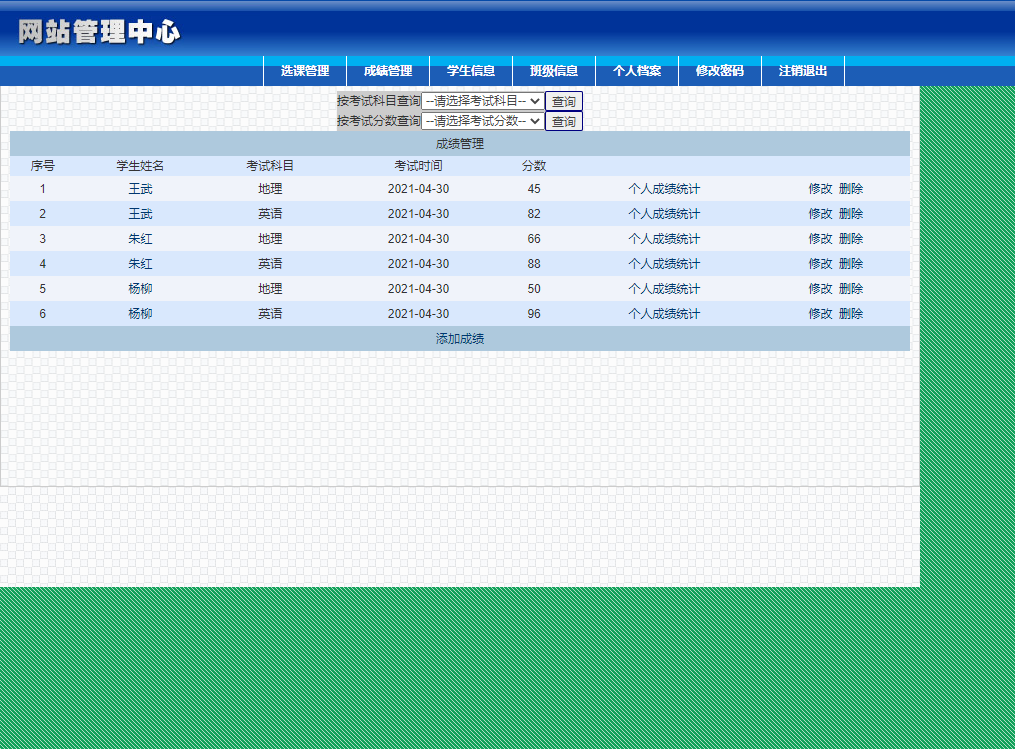Click the 序号 column header
The height and width of the screenshot is (749, 1015).
coord(43,166)
